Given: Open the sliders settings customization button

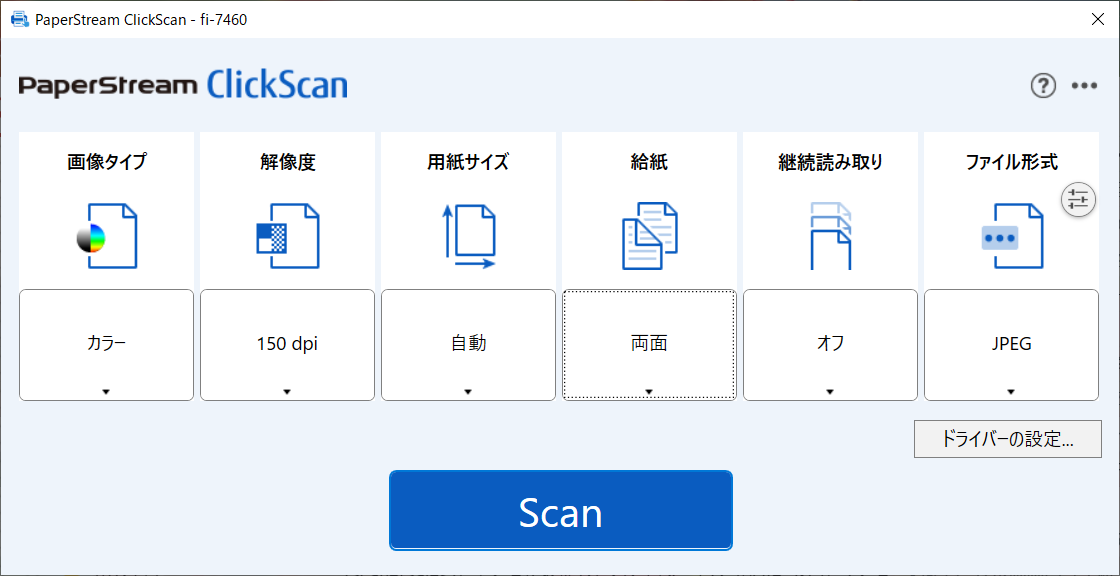Looking at the screenshot, I should (1078, 199).
